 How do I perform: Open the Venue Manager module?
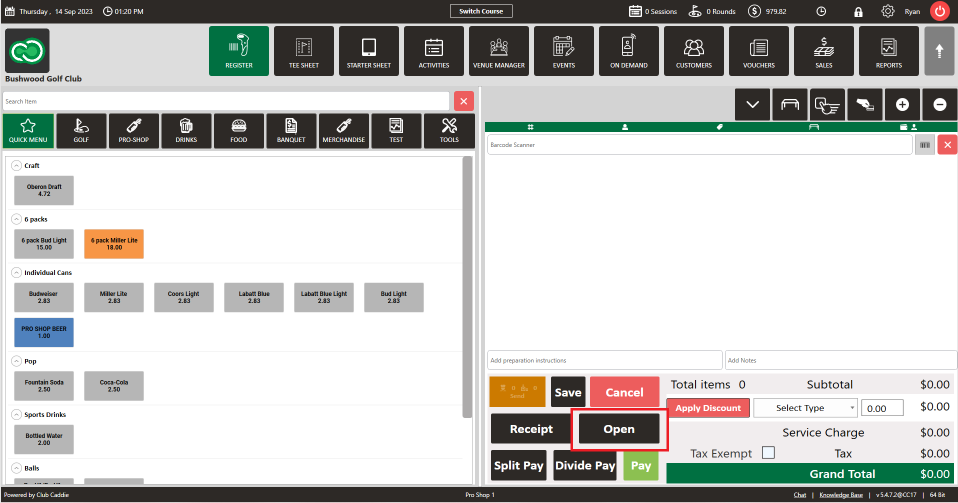(x=499, y=50)
